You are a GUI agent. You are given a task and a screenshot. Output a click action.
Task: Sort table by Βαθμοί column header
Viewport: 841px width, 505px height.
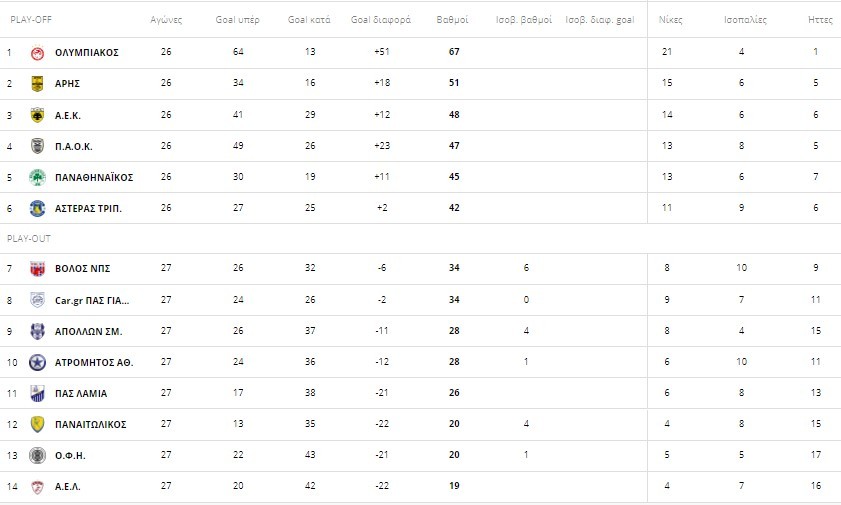click(x=453, y=20)
